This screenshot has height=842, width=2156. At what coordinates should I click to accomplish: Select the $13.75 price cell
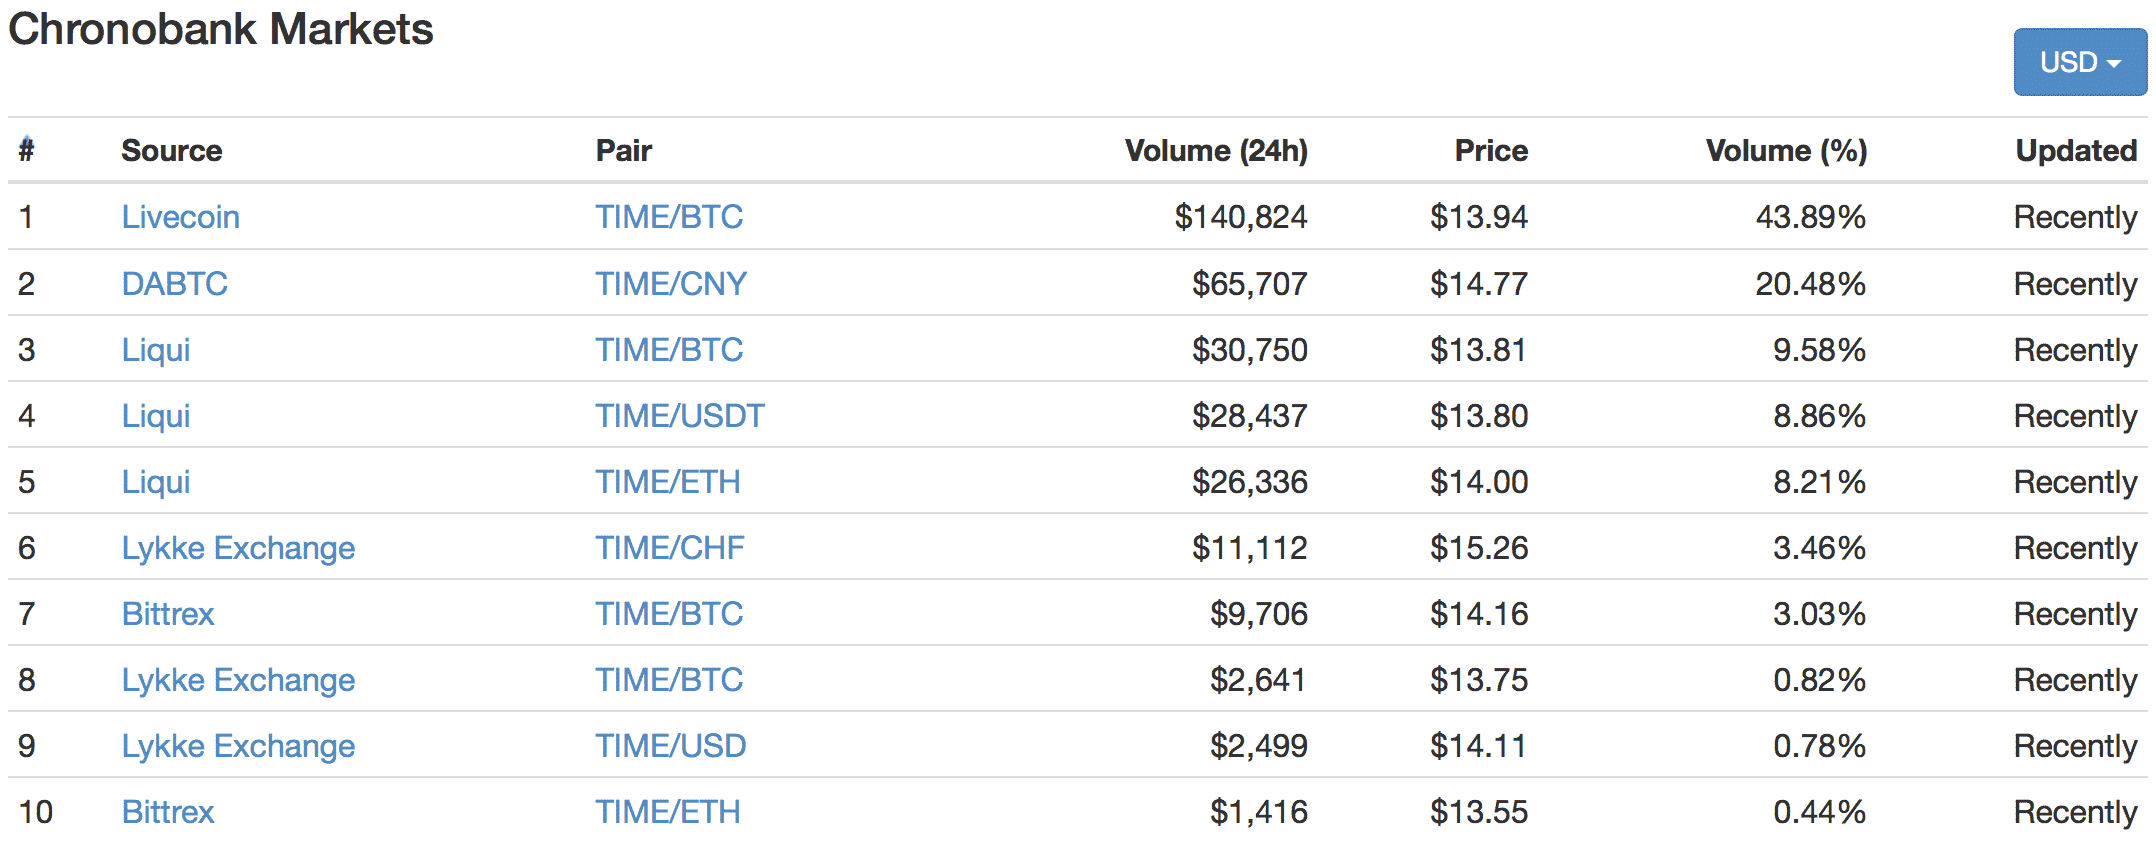(1478, 680)
